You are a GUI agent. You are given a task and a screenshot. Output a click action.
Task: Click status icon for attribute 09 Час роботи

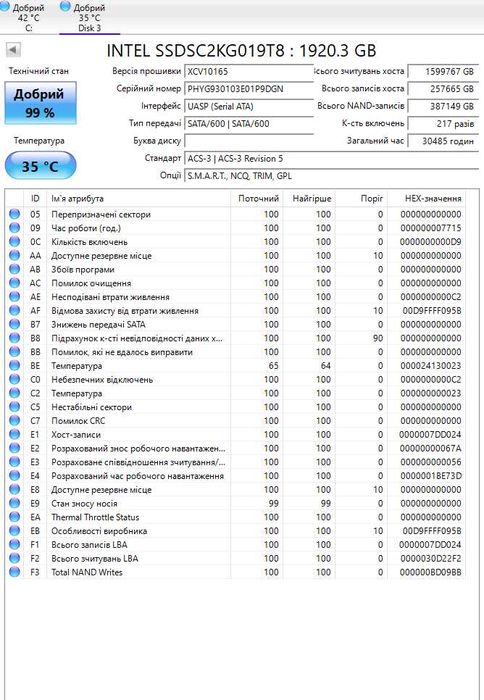15,228
